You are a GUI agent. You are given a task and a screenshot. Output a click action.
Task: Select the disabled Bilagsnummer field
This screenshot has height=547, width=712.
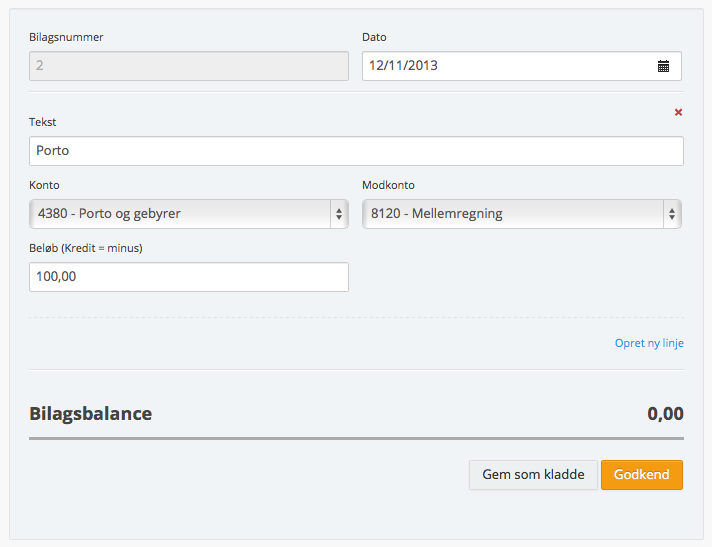tap(188, 66)
